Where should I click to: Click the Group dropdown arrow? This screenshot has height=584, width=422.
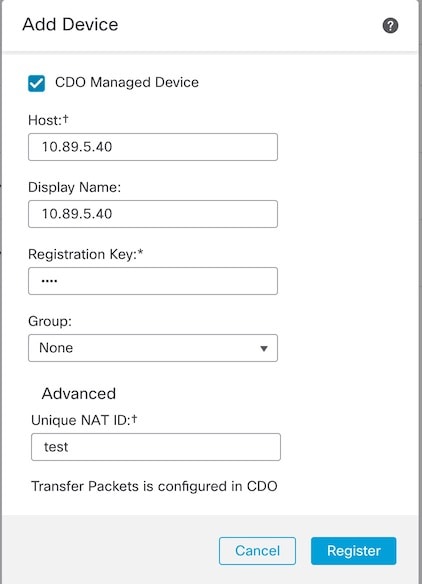264,349
